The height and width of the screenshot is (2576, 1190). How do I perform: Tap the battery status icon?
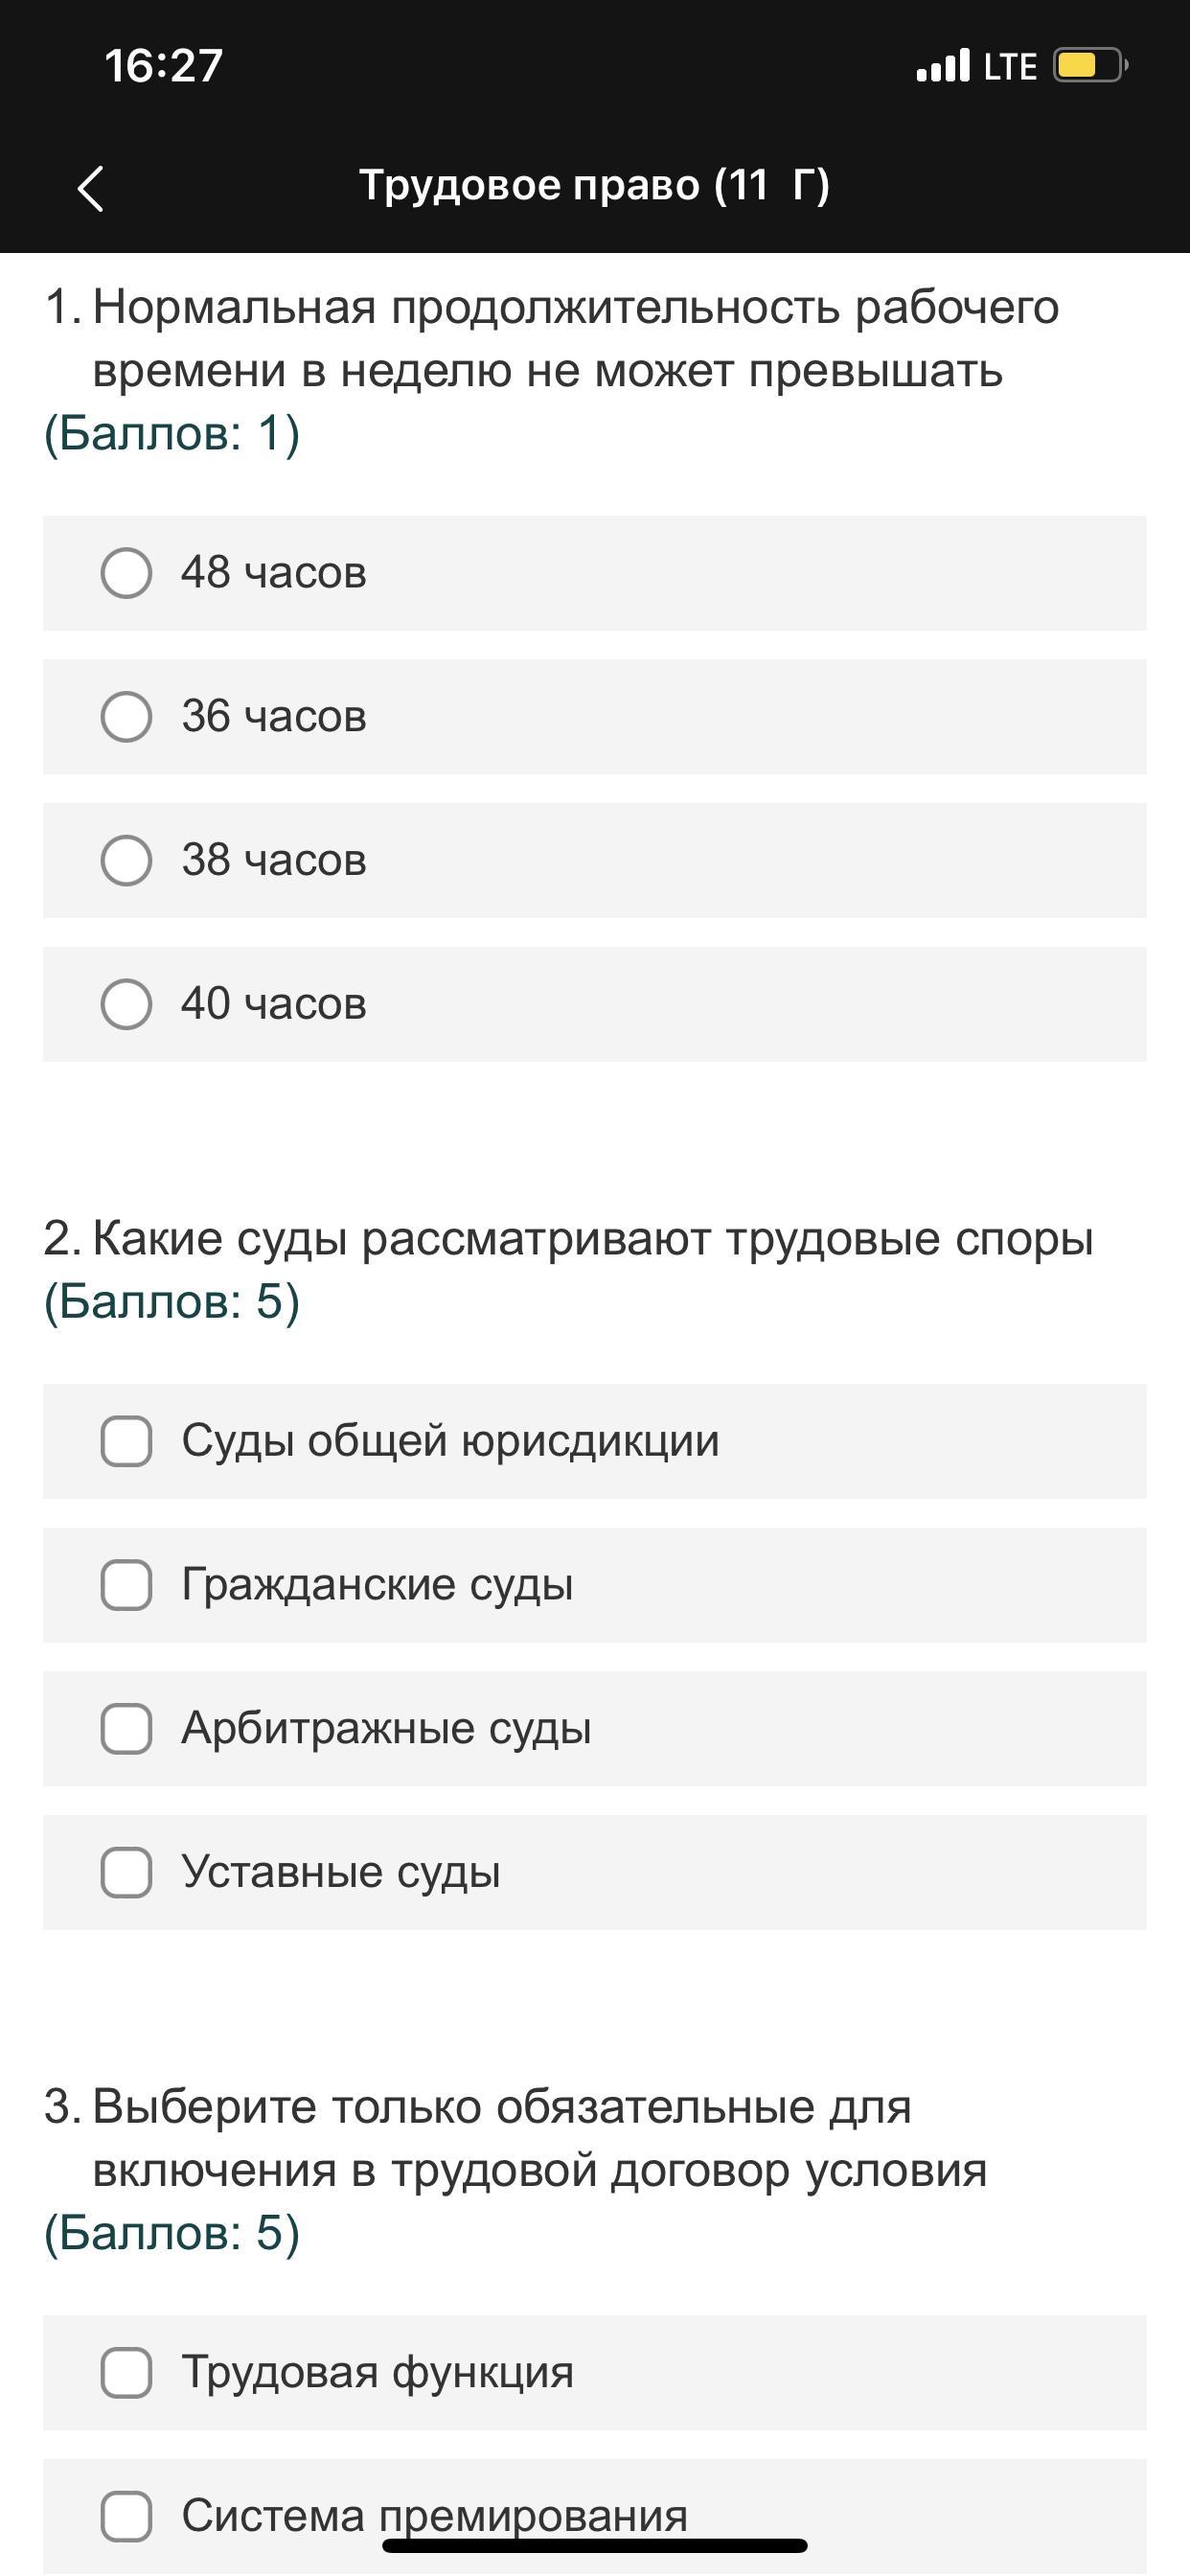pyautogui.click(x=1089, y=66)
